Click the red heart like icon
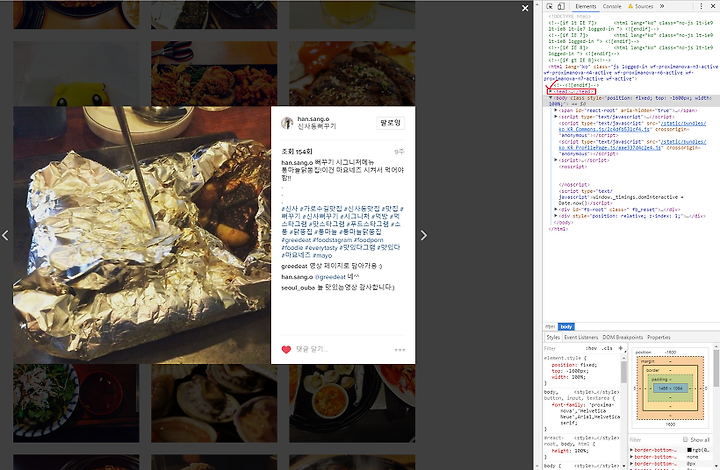This screenshot has width=720, height=470. click(286, 350)
